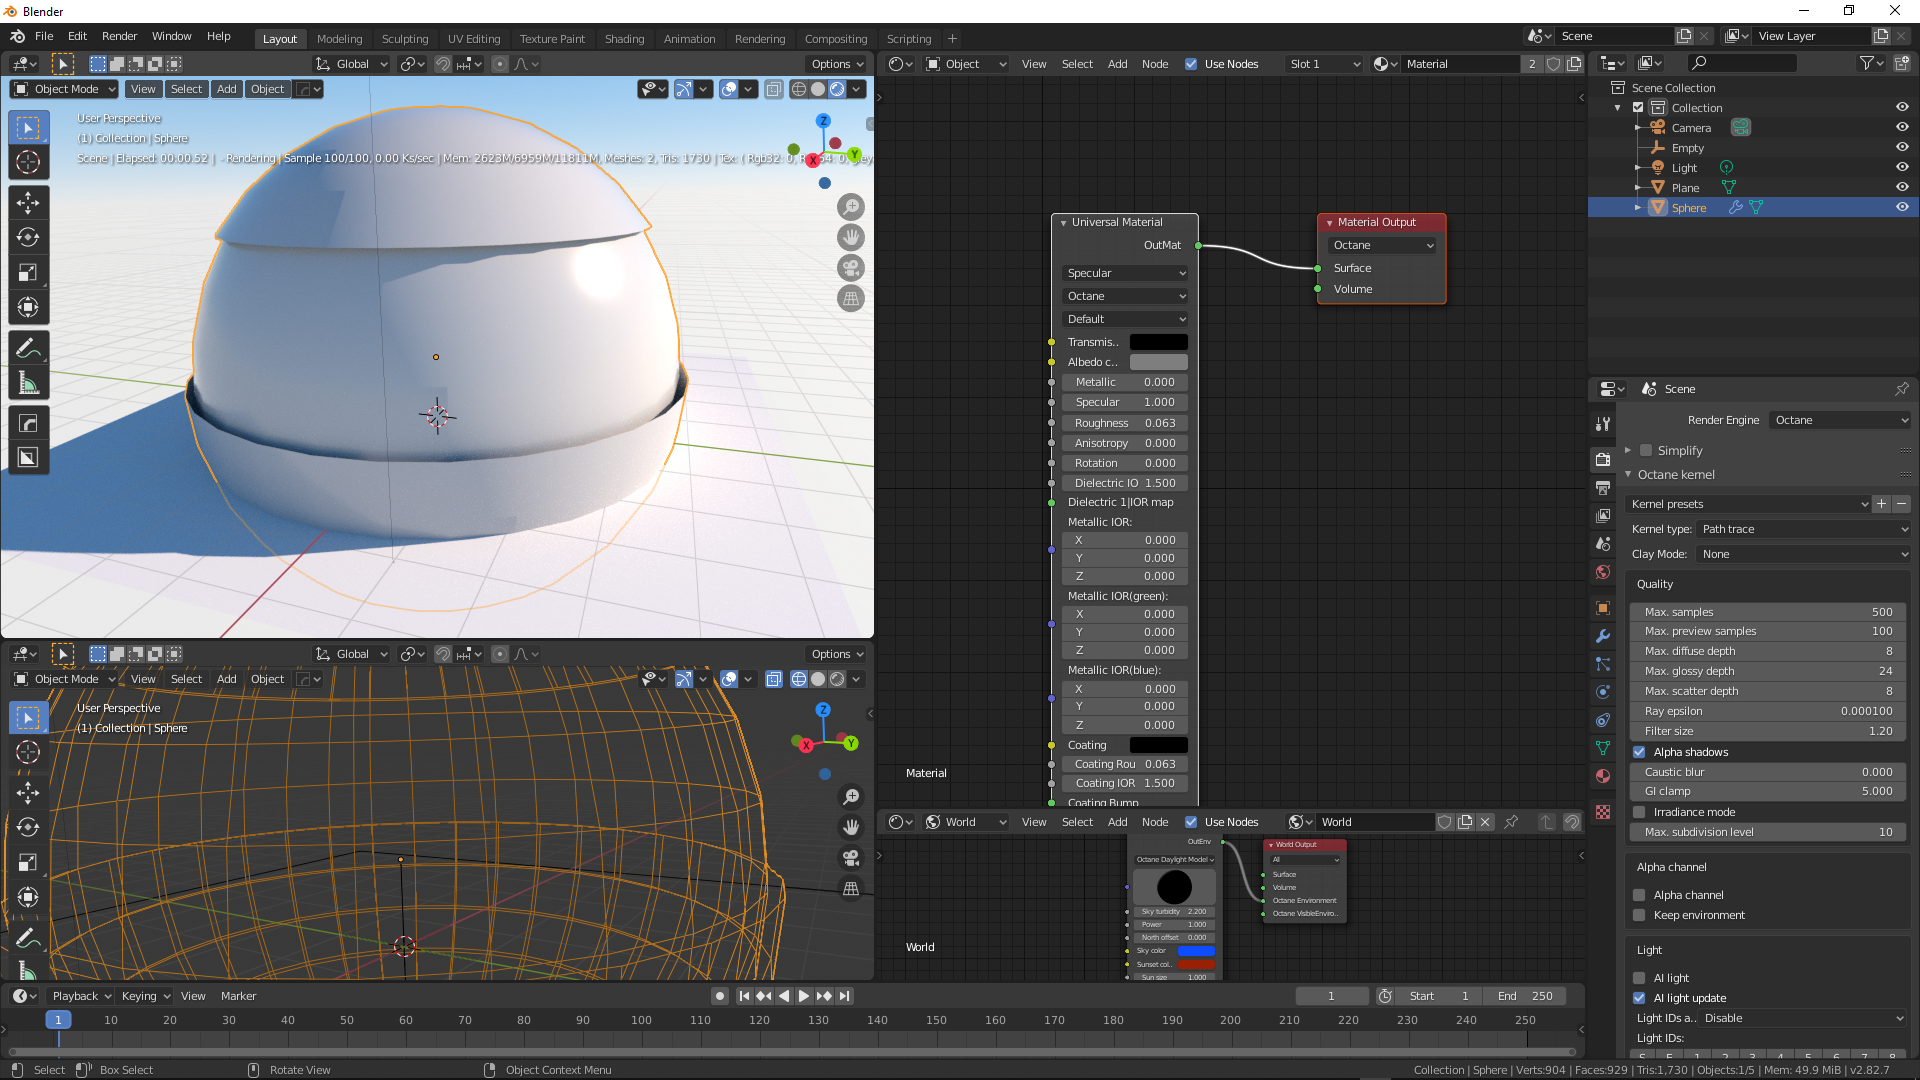The image size is (1920, 1080).
Task: Click the Max. samples field
Action: 1767,612
